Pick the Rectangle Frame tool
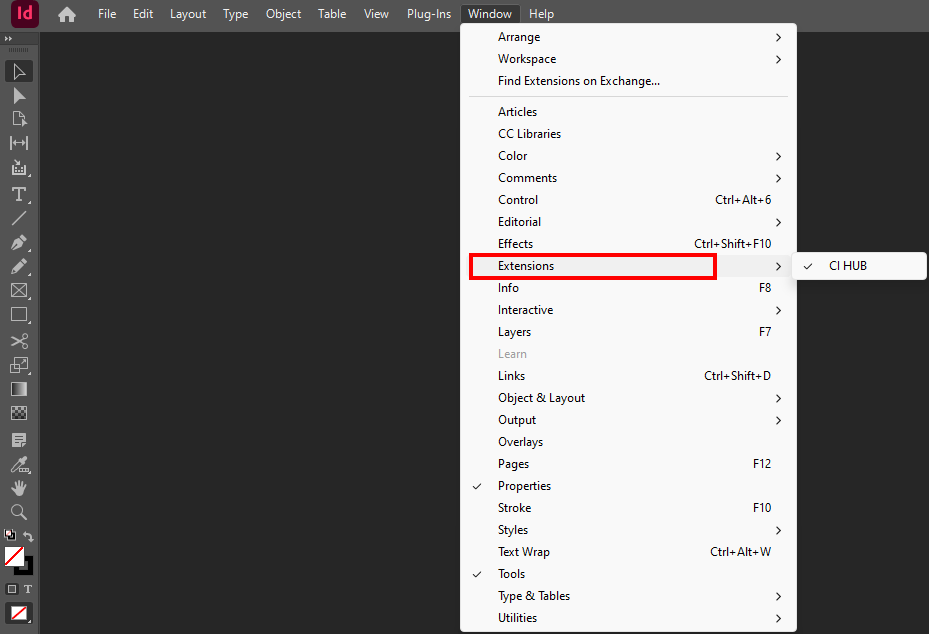Screen dimensions: 929x634 point(18,290)
